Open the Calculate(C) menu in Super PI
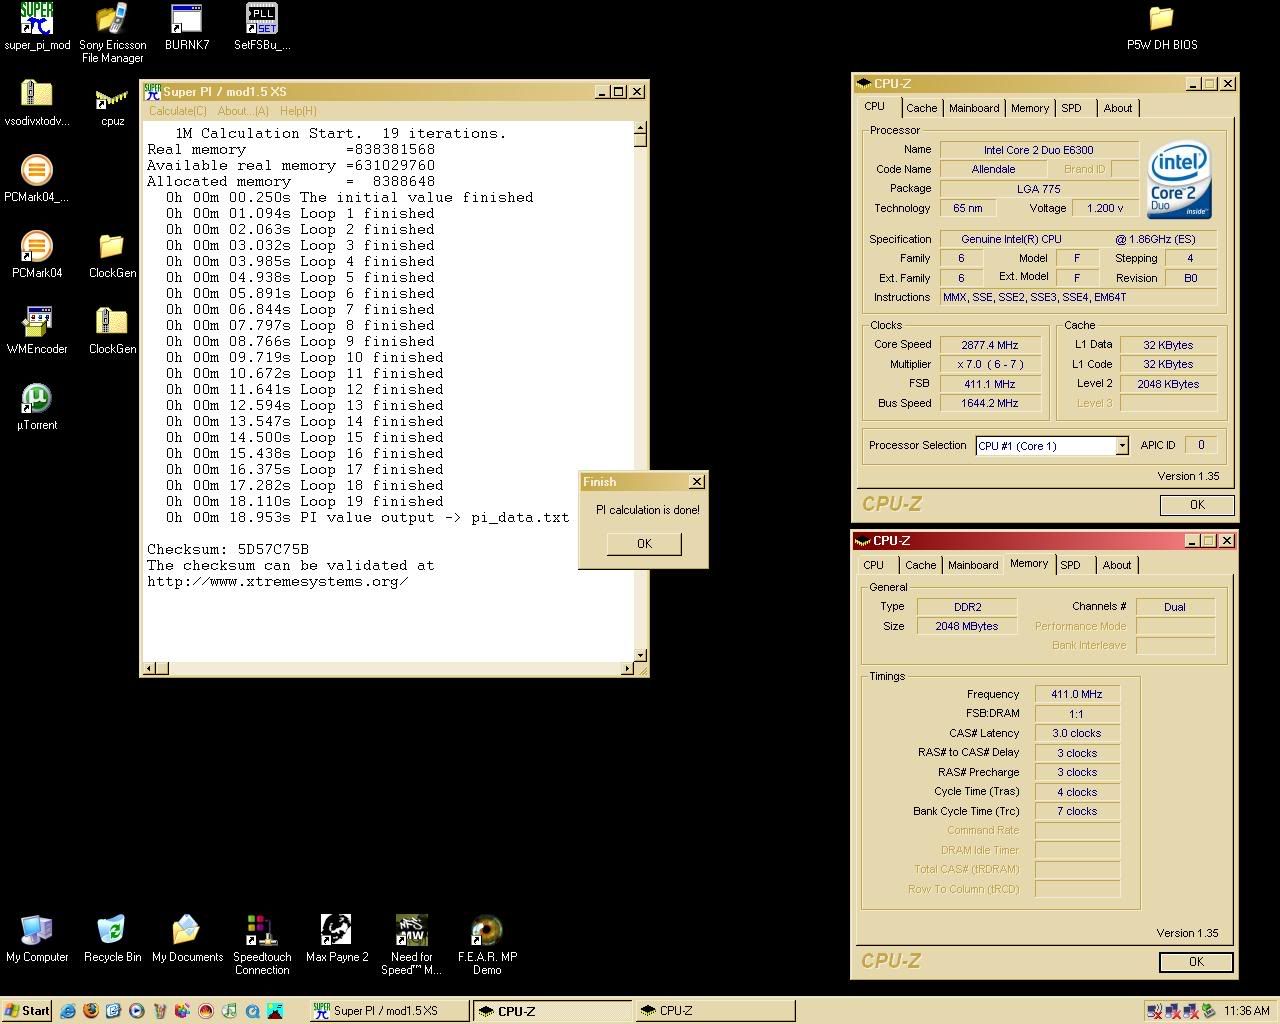The width and height of the screenshot is (1280, 1024). click(x=178, y=111)
